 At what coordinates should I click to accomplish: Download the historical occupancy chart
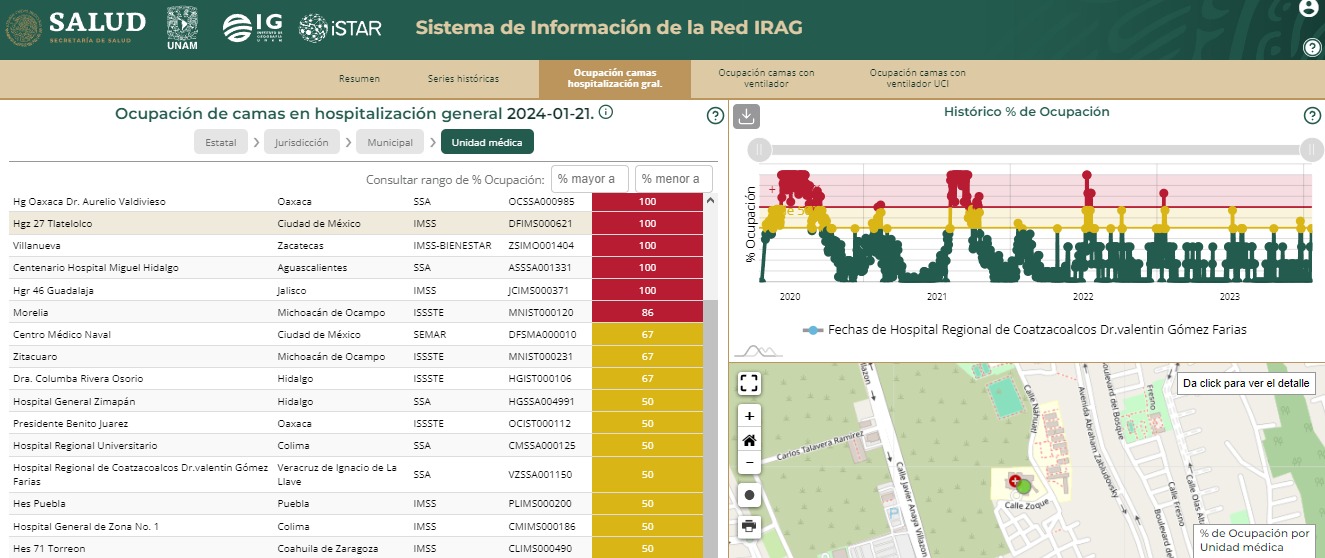[x=747, y=116]
